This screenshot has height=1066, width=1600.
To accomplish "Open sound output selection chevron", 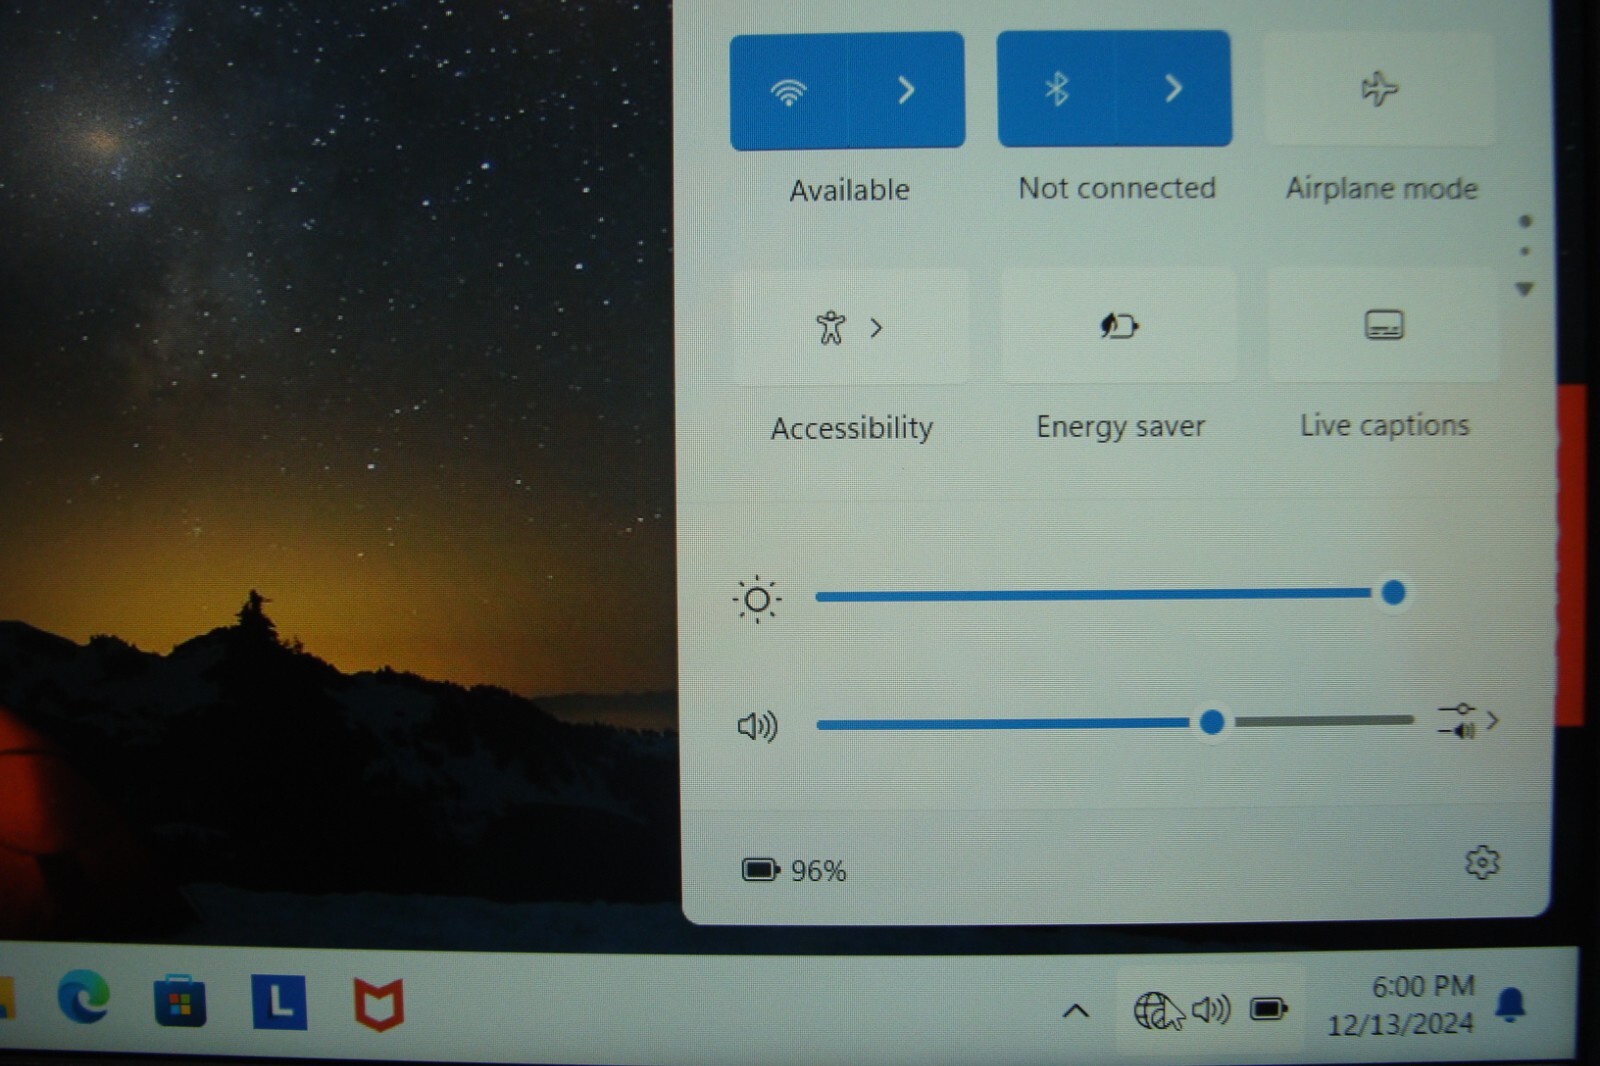I will (x=1468, y=720).
